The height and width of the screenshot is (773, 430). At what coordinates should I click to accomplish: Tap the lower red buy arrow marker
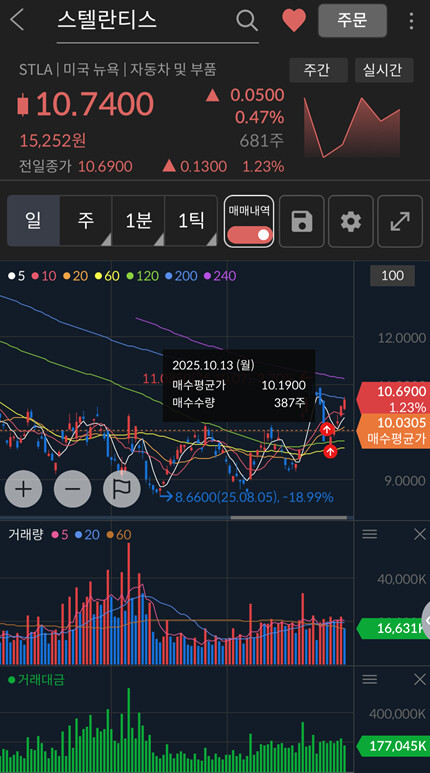(x=330, y=450)
